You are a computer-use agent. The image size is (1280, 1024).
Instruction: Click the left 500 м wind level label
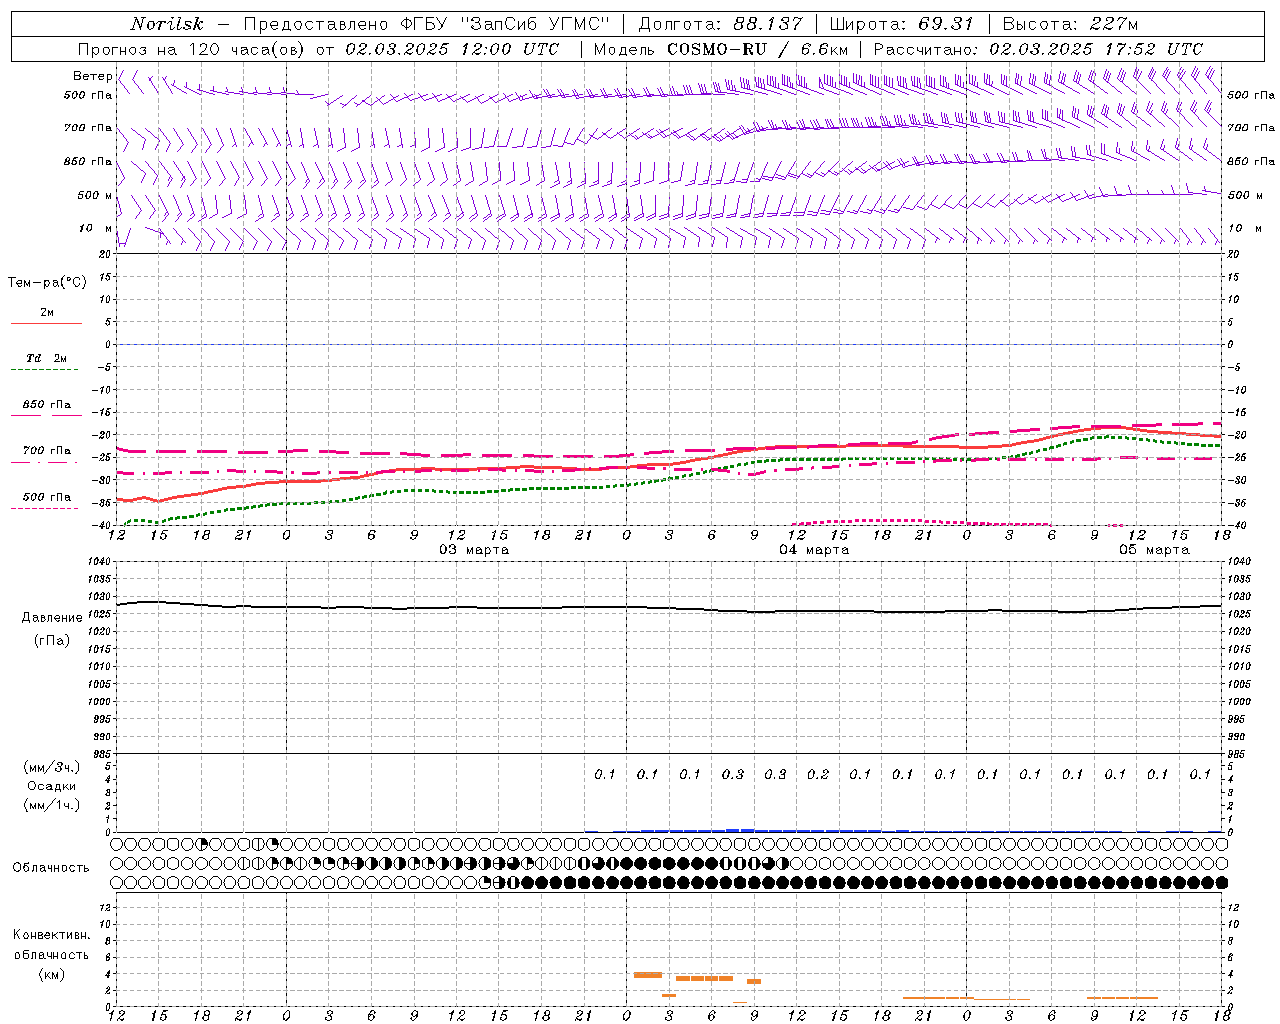[95, 195]
